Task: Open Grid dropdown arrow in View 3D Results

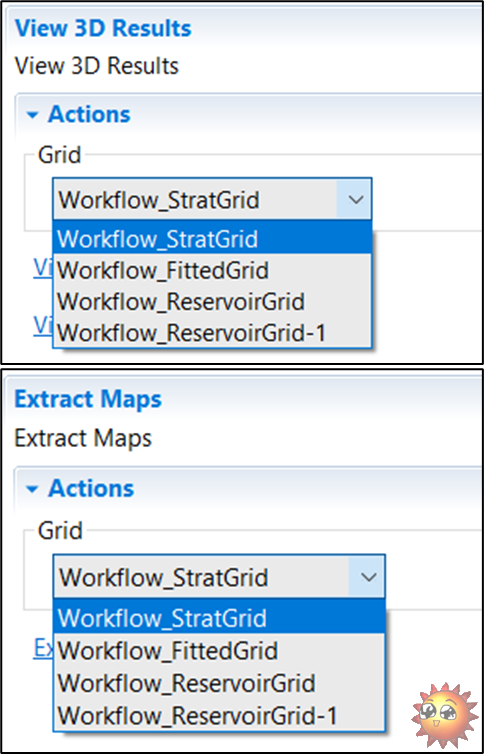Action: 355,200
